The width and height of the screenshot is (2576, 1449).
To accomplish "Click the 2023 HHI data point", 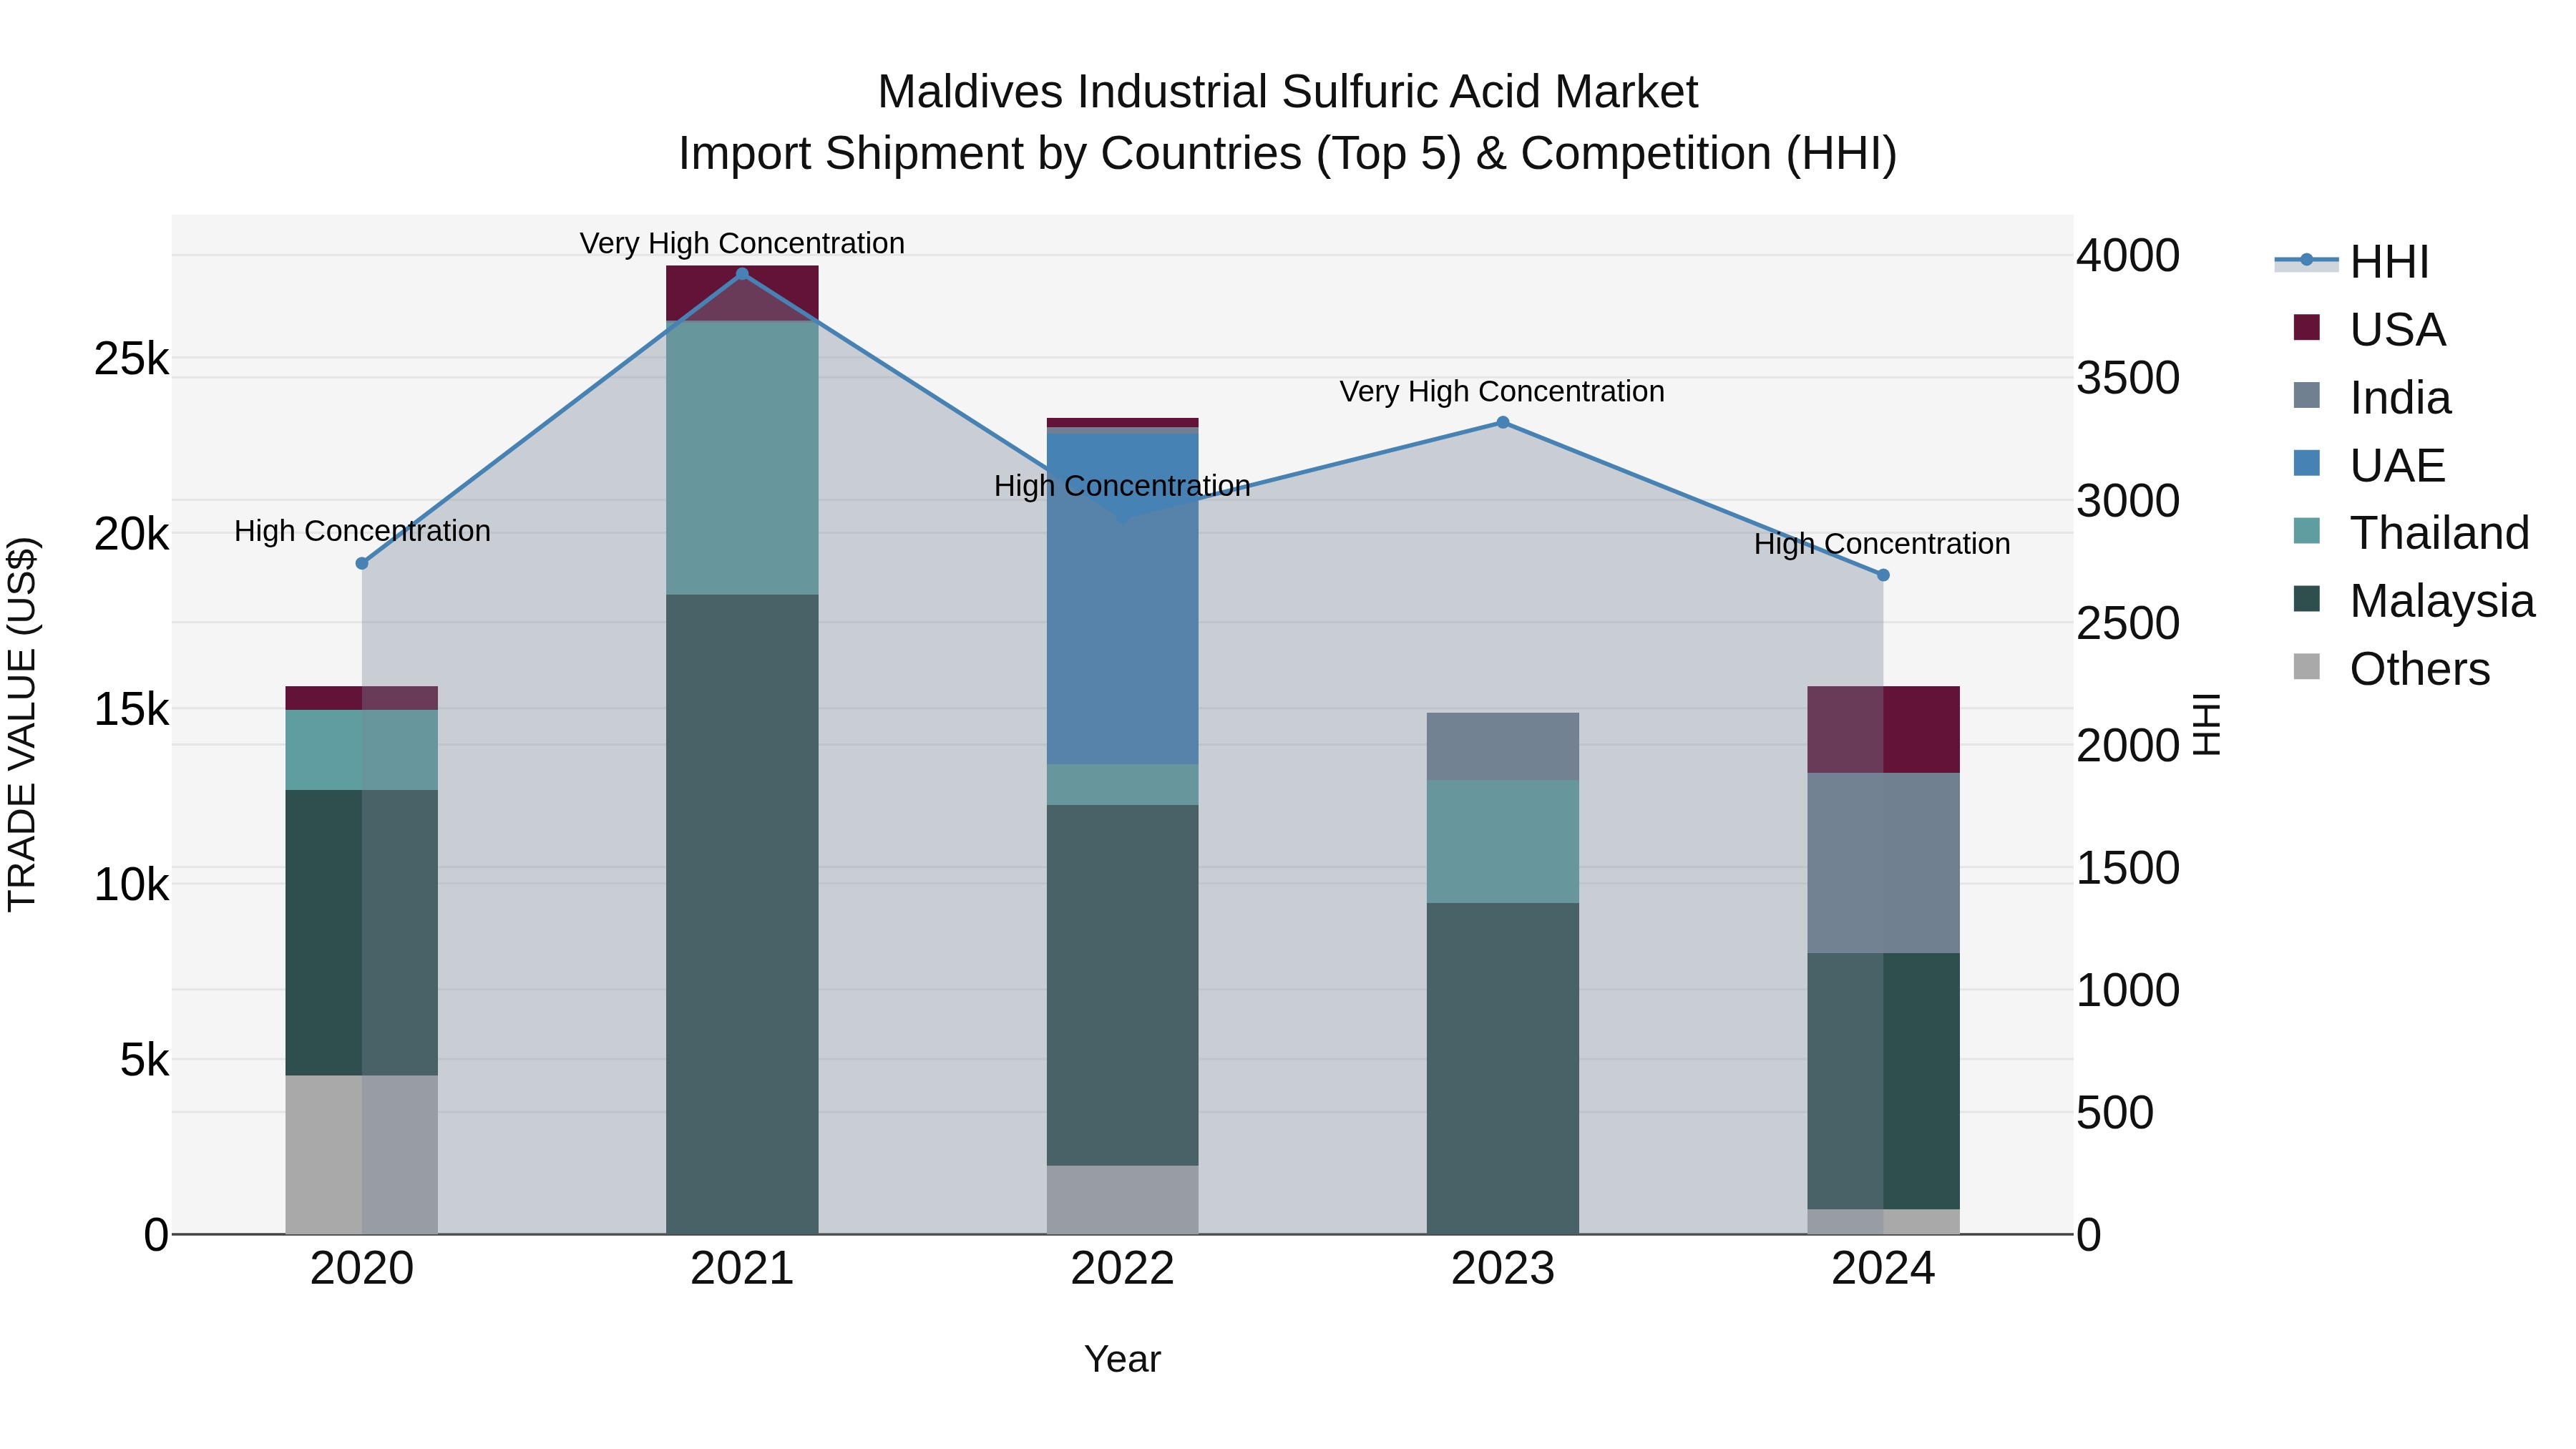I will [x=1502, y=422].
